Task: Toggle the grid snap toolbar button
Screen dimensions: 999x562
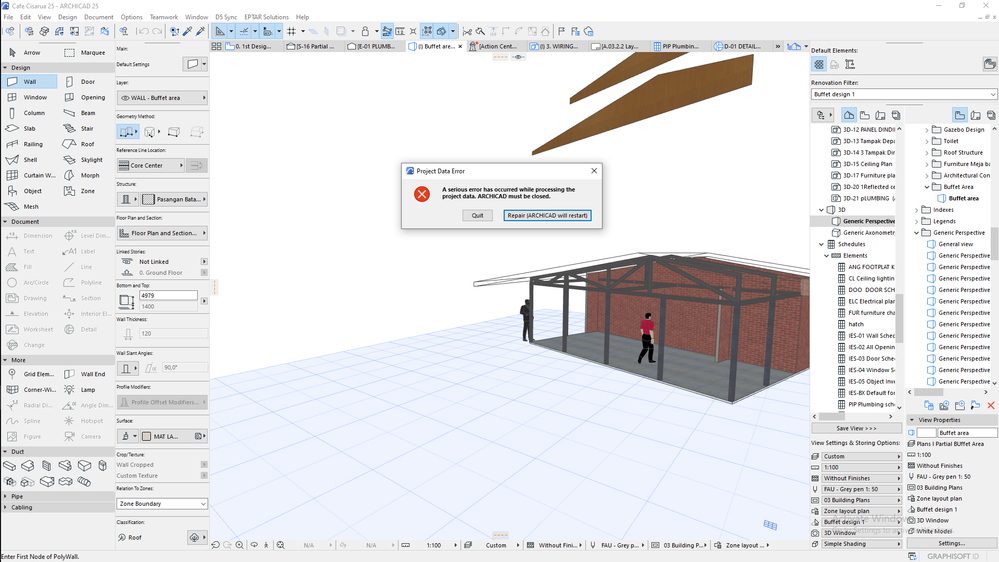Action: point(291,32)
